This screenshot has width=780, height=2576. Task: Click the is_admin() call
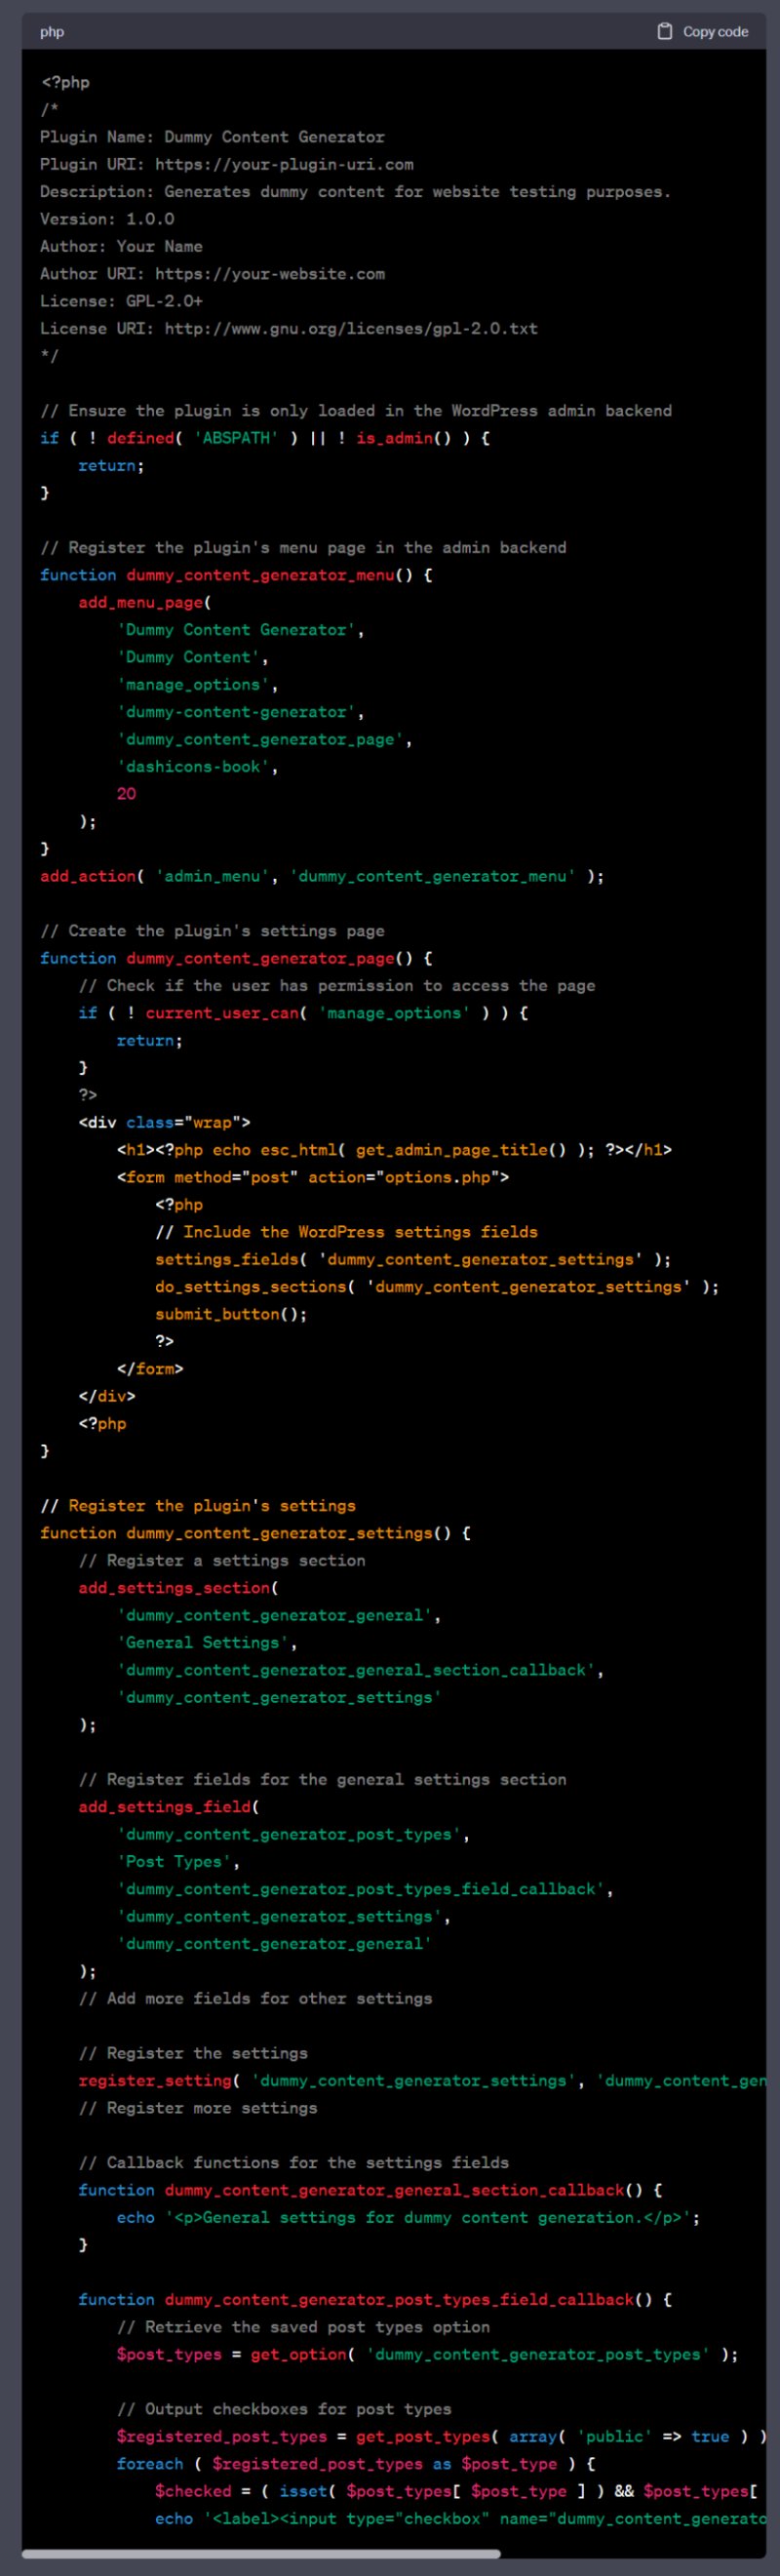coord(404,438)
